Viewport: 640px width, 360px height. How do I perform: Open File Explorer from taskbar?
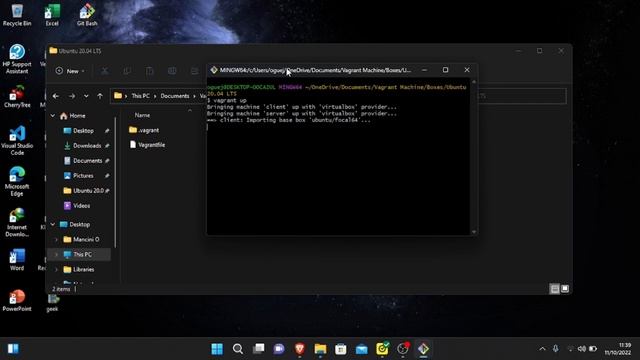[x=320, y=349]
